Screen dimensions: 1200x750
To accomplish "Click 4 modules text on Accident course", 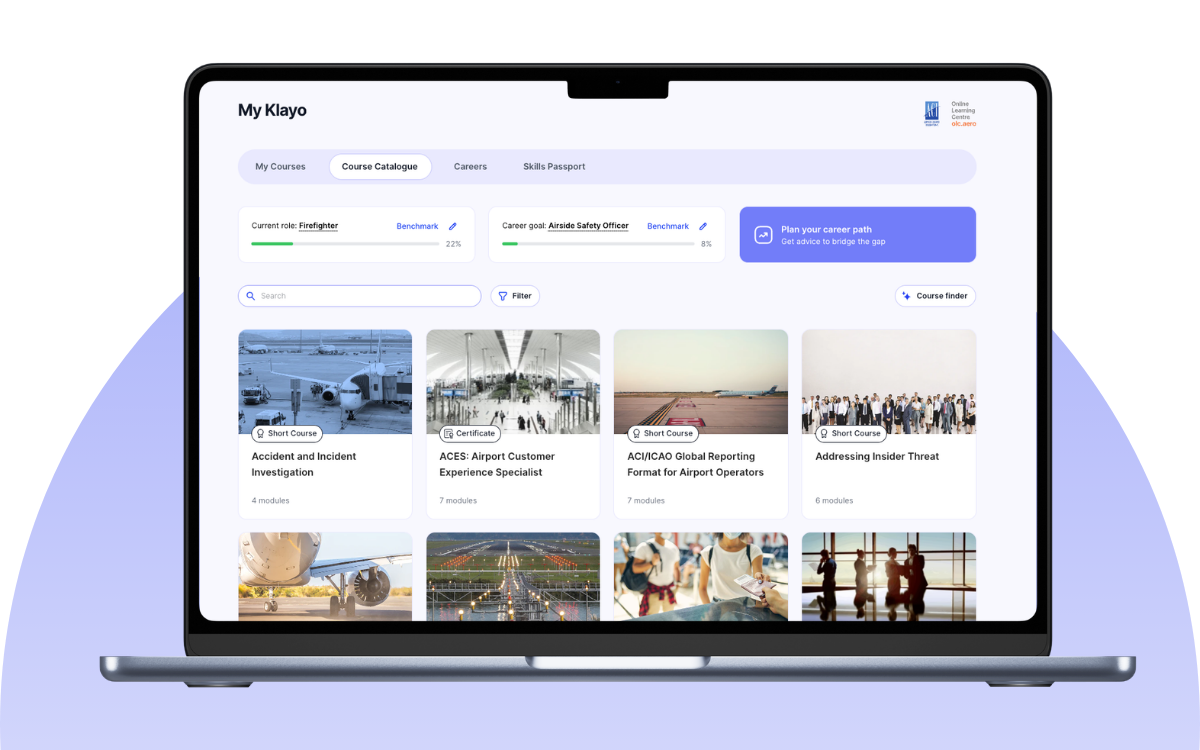I will click(x=270, y=500).
